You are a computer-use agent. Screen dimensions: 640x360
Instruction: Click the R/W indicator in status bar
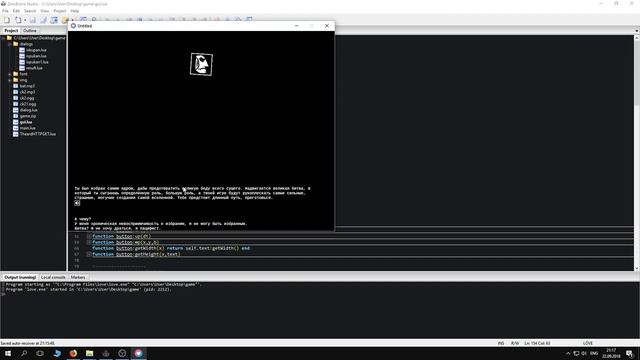tap(515, 343)
